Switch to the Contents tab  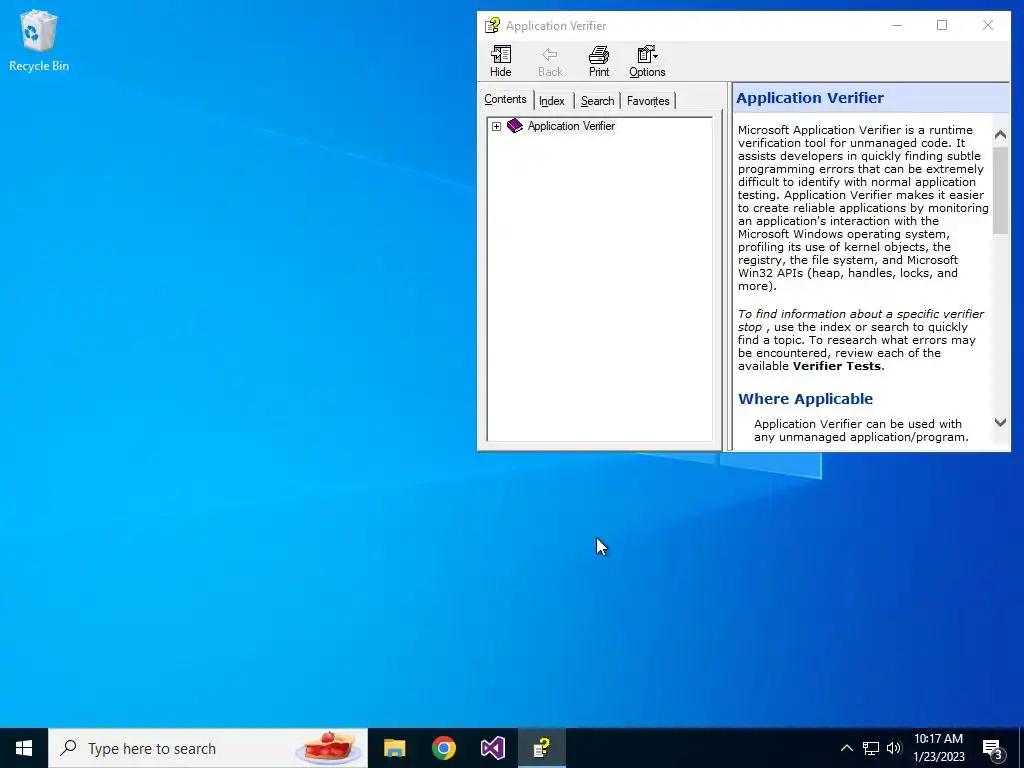(x=505, y=99)
